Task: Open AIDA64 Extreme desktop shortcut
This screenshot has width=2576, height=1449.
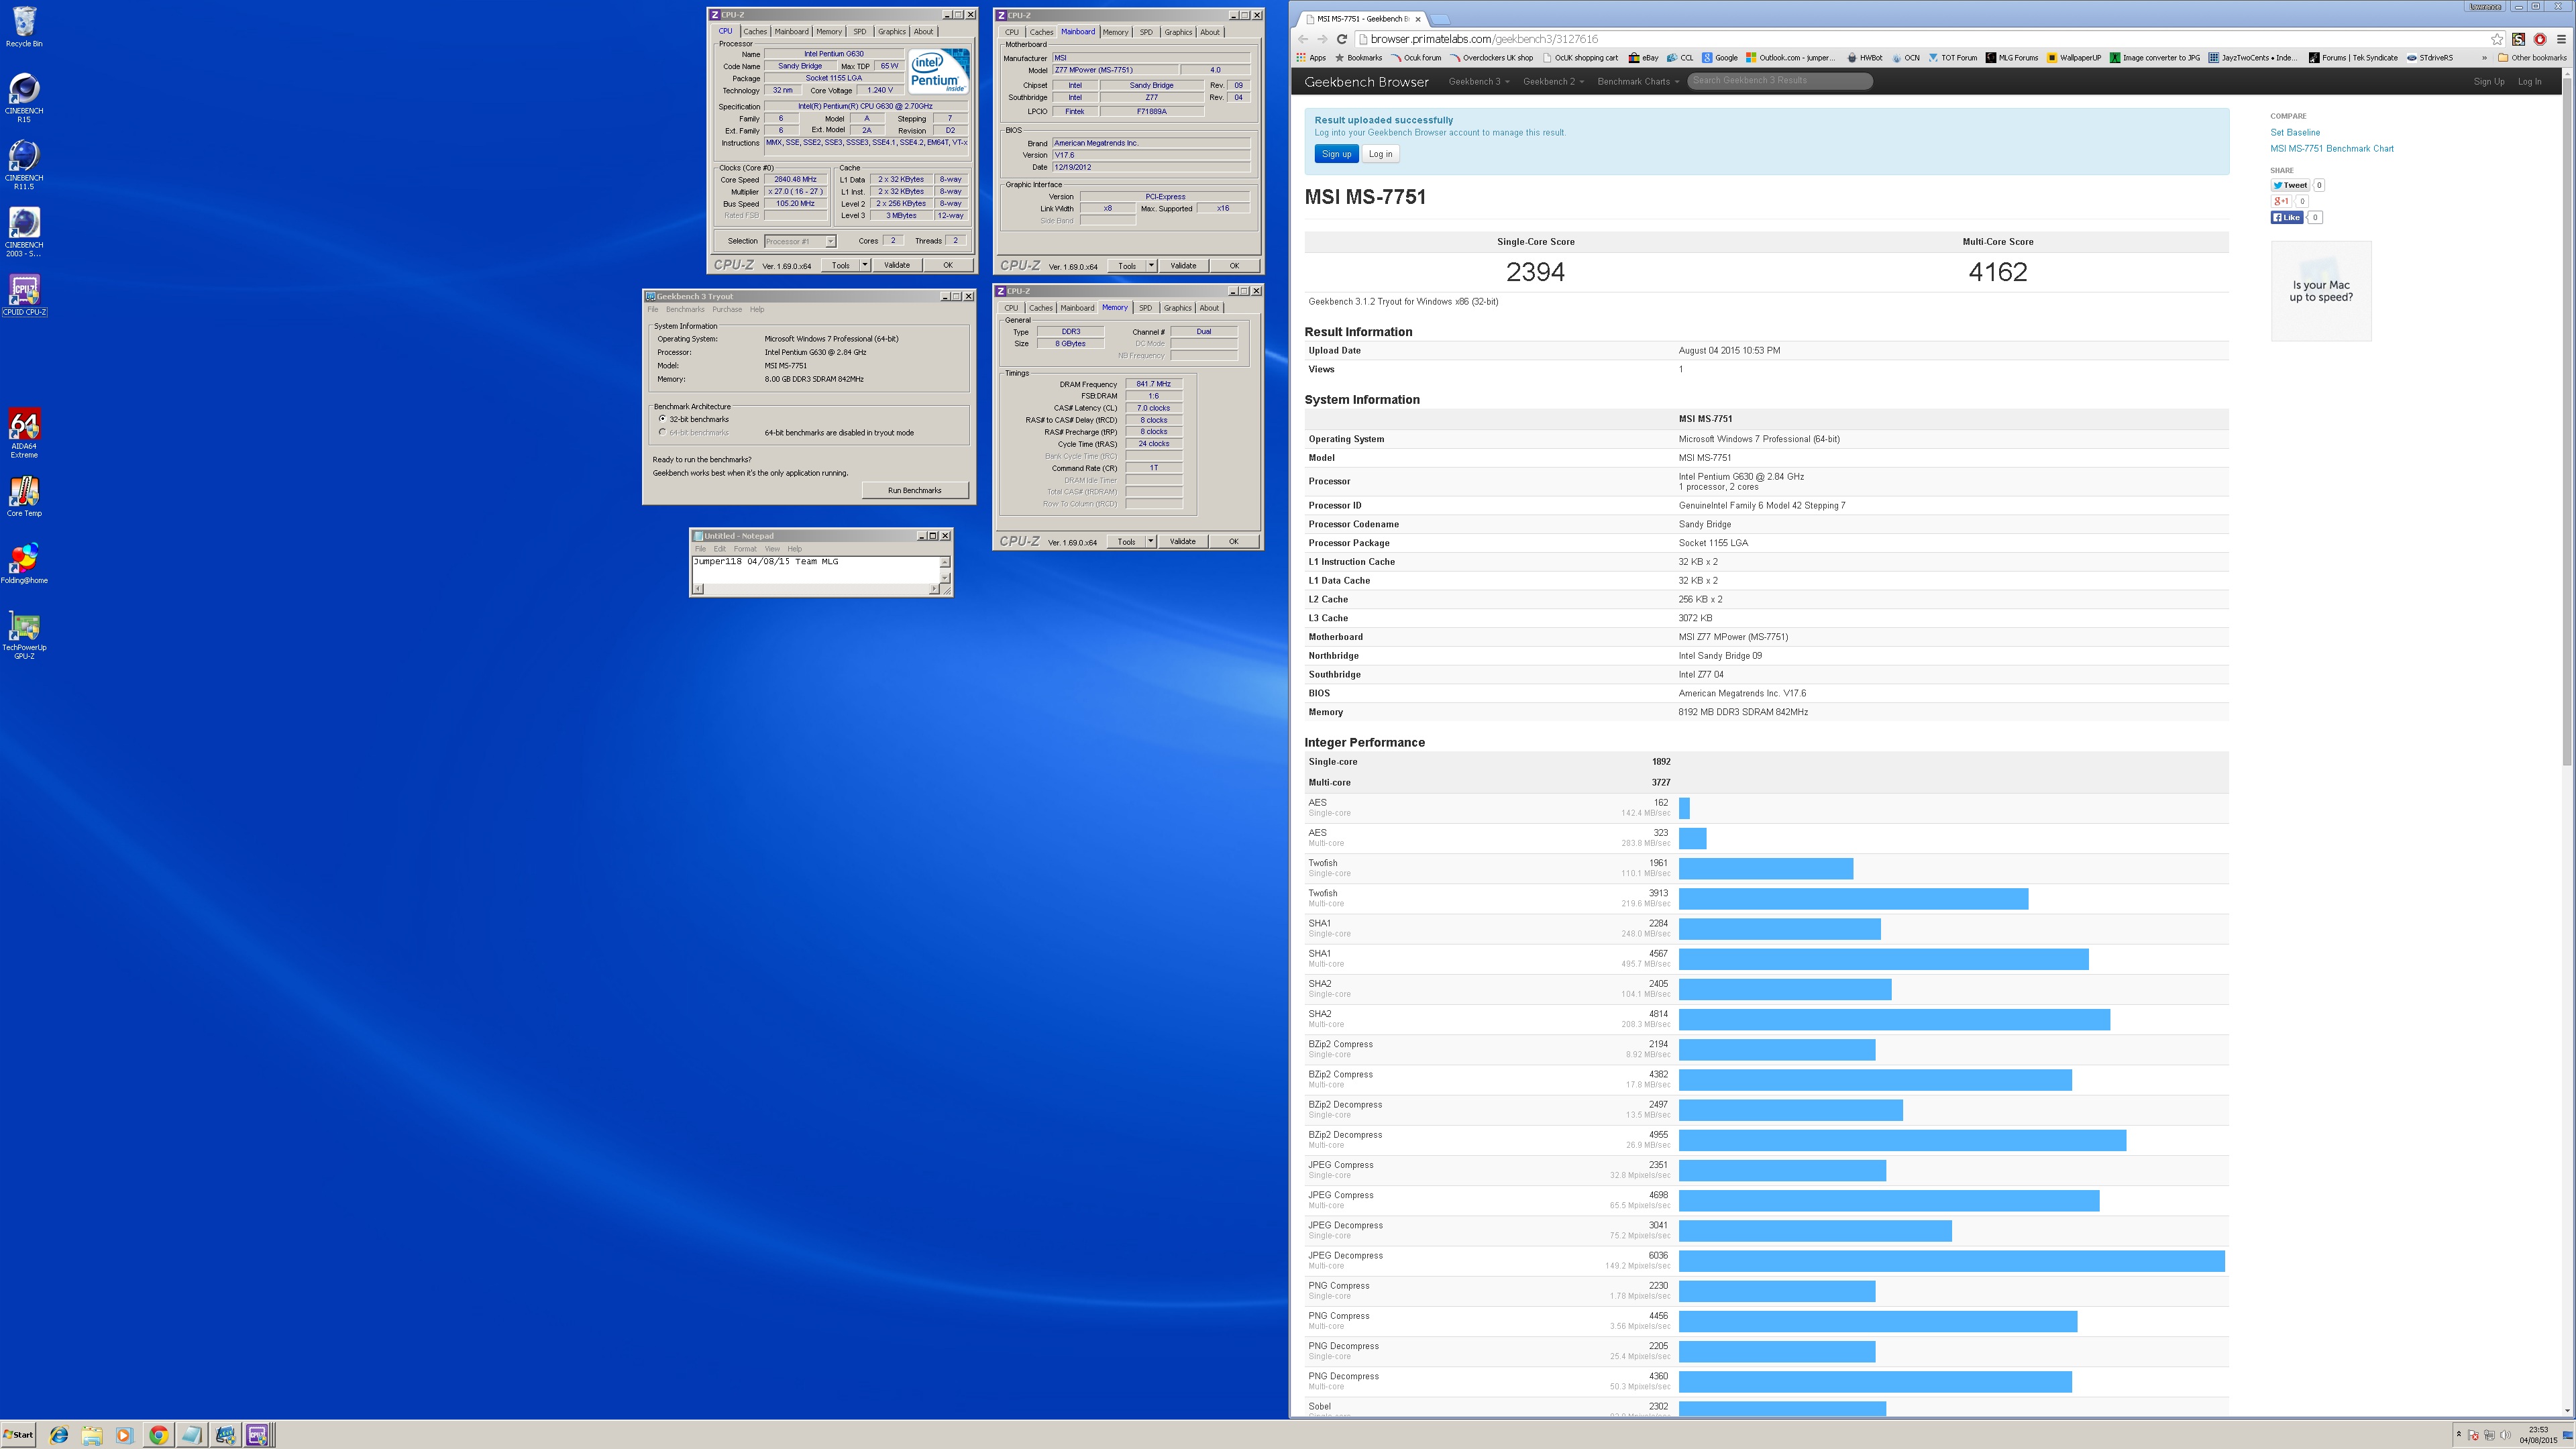Action: tap(24, 433)
